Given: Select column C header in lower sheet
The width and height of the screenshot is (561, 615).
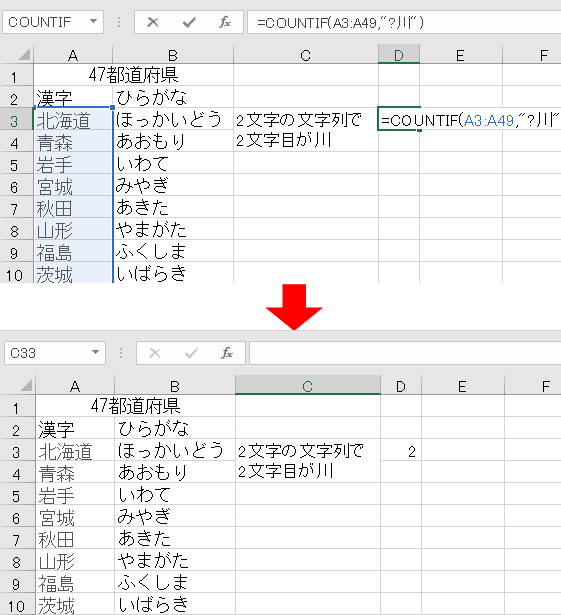Looking at the screenshot, I should (x=308, y=386).
